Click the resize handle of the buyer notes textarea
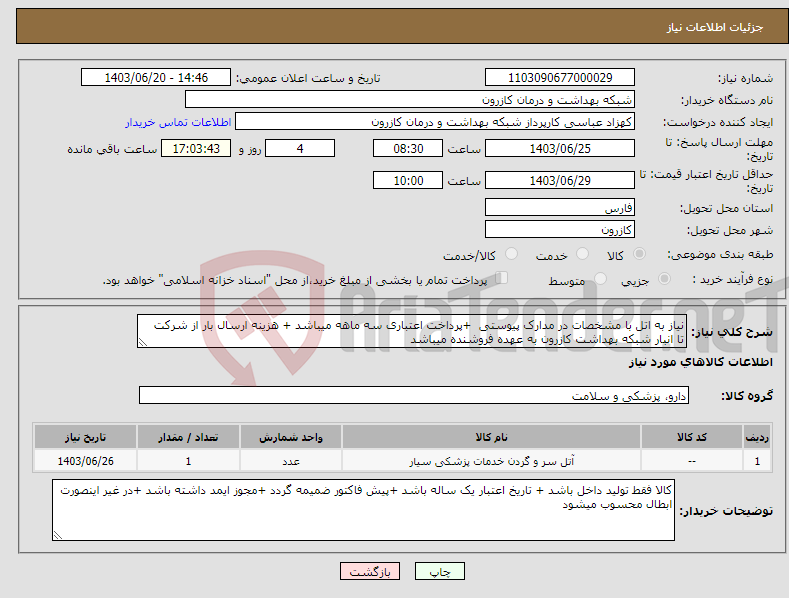Viewport: 789px width, 598px height. 58,536
